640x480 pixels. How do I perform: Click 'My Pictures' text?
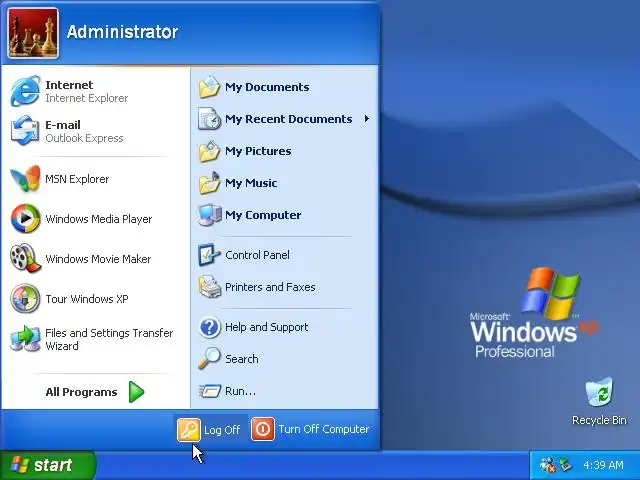pos(258,151)
